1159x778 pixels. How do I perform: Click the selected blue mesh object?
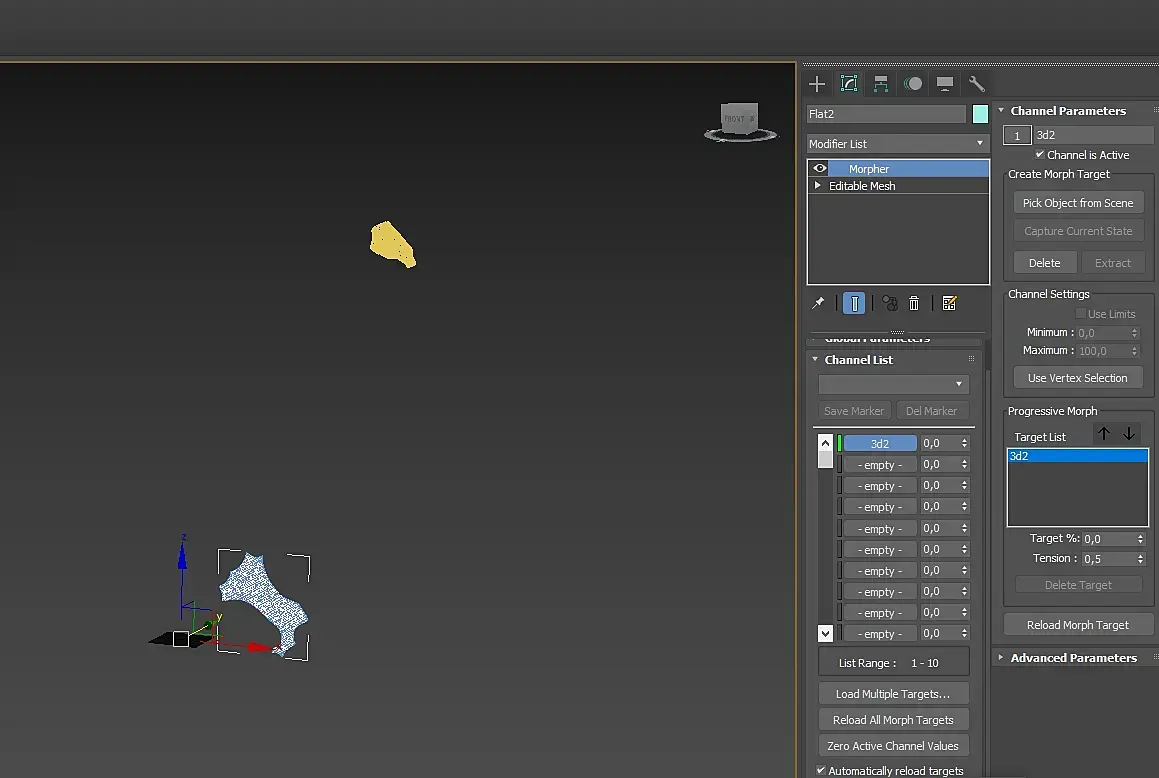point(264,600)
